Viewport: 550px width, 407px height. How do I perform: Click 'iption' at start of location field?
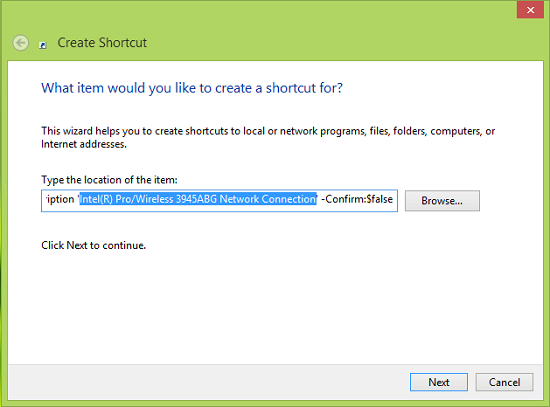(x=60, y=199)
